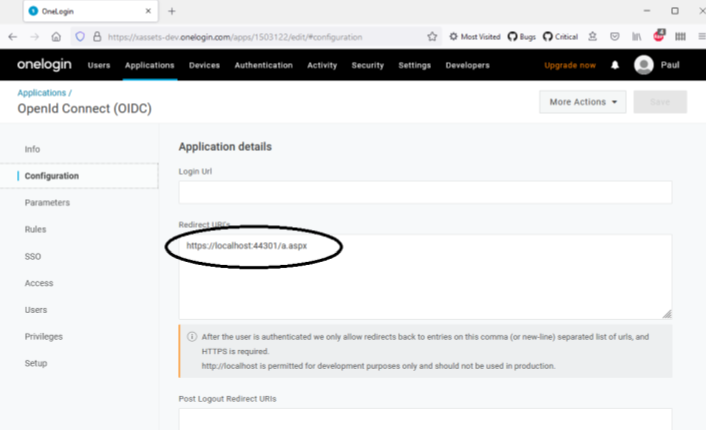Open the Developers menu
The image size is (706, 430).
467,65
